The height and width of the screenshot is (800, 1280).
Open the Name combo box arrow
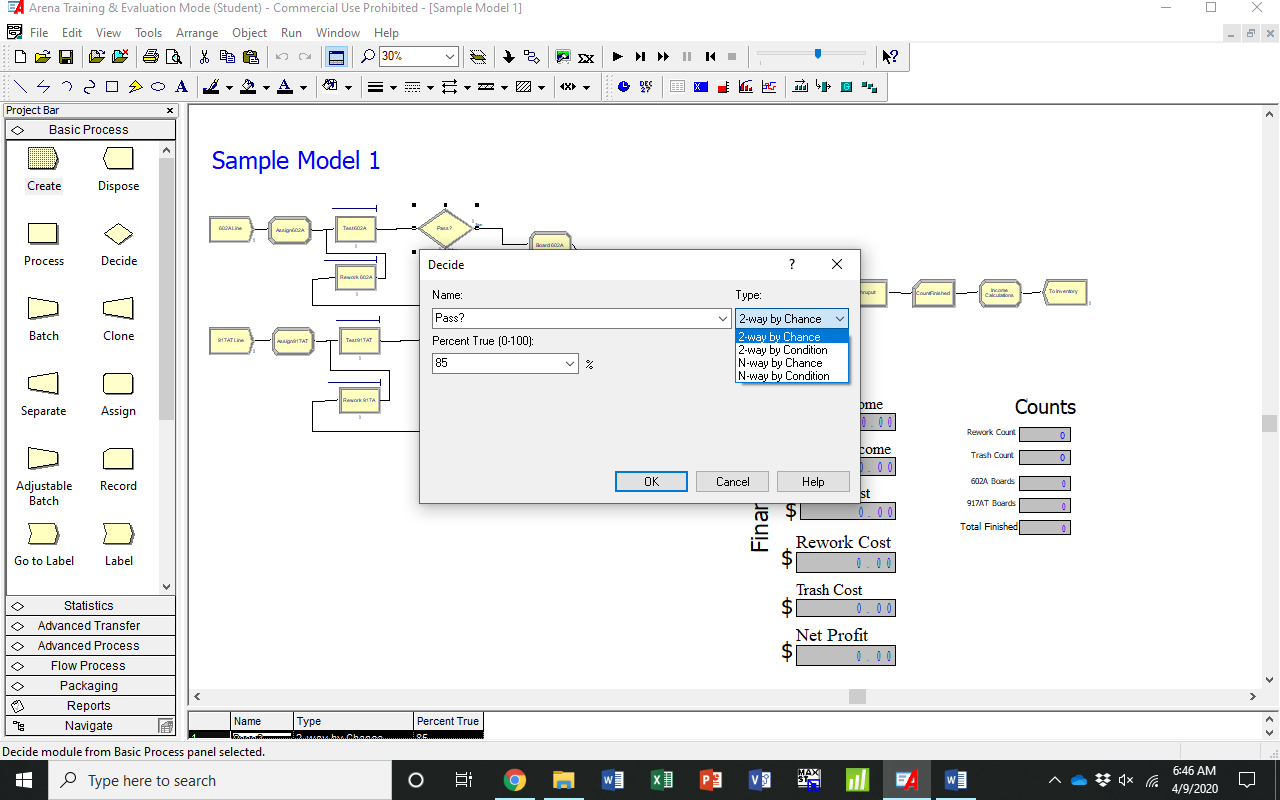coord(723,319)
